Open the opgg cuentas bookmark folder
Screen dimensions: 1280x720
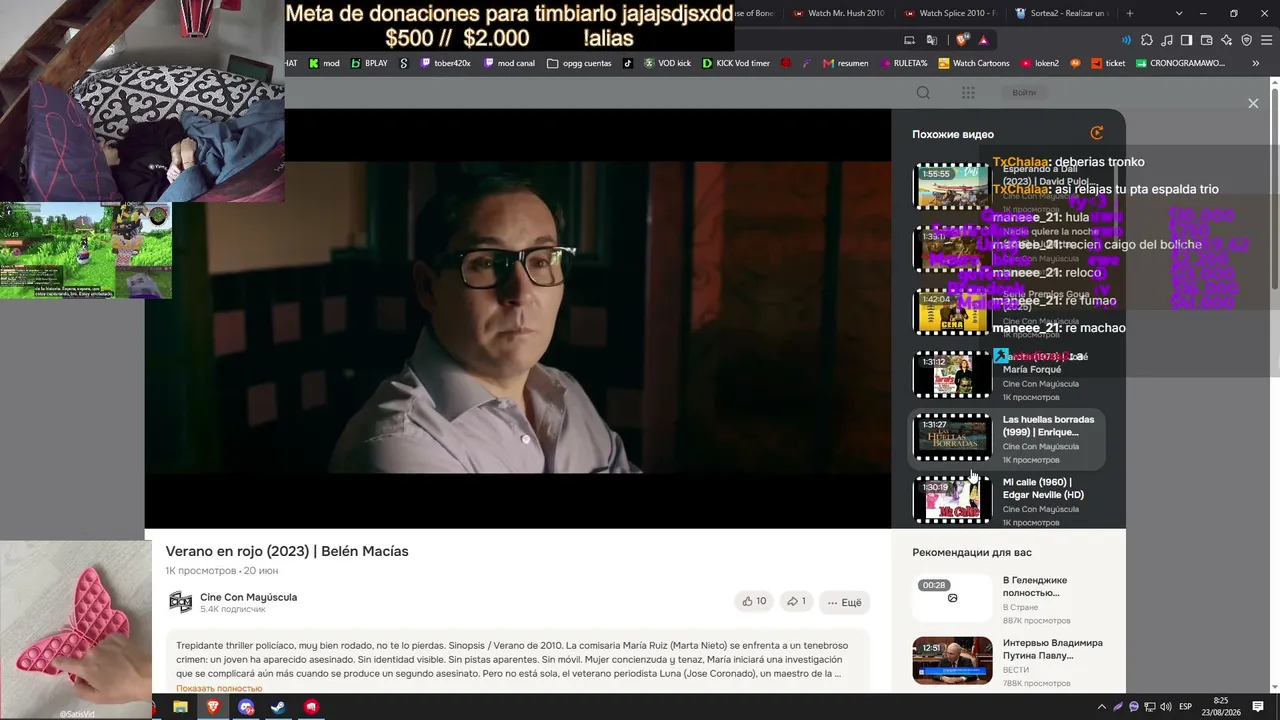coord(579,63)
